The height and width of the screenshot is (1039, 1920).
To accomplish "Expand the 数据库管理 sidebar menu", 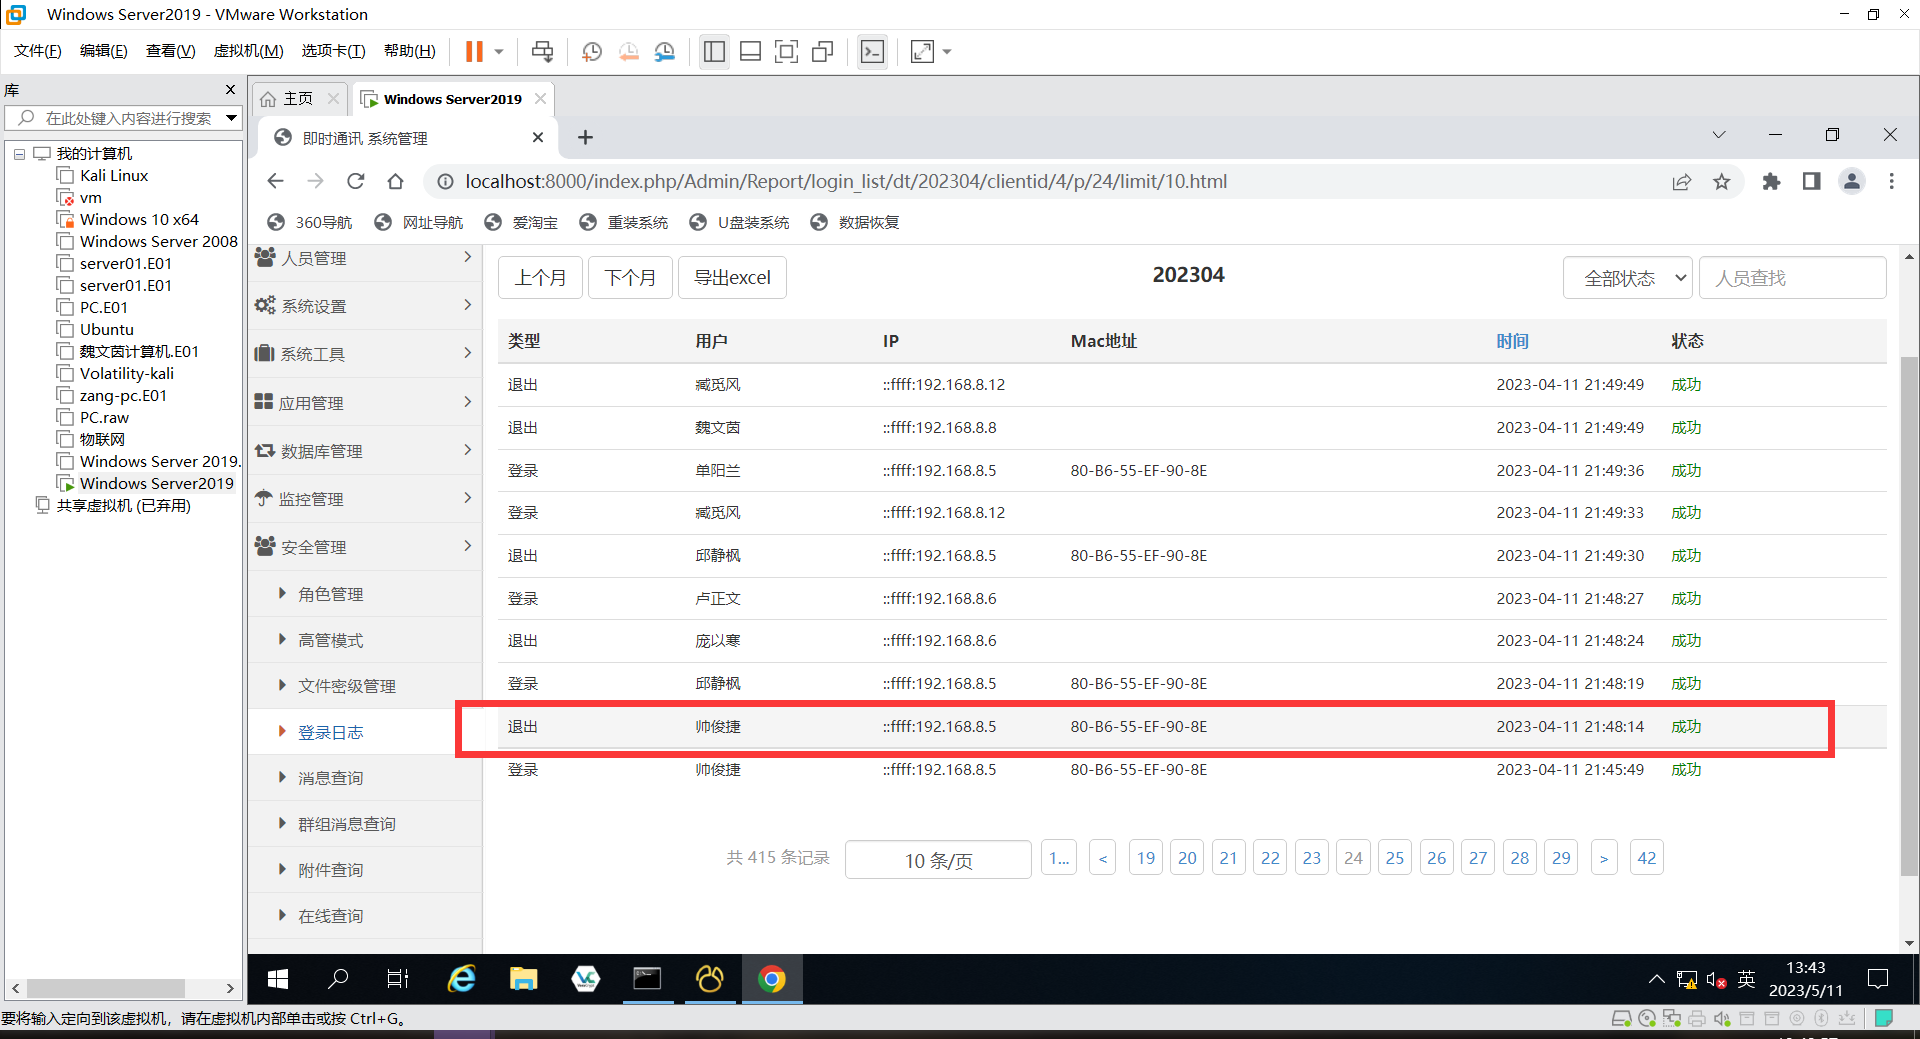I will (365, 451).
